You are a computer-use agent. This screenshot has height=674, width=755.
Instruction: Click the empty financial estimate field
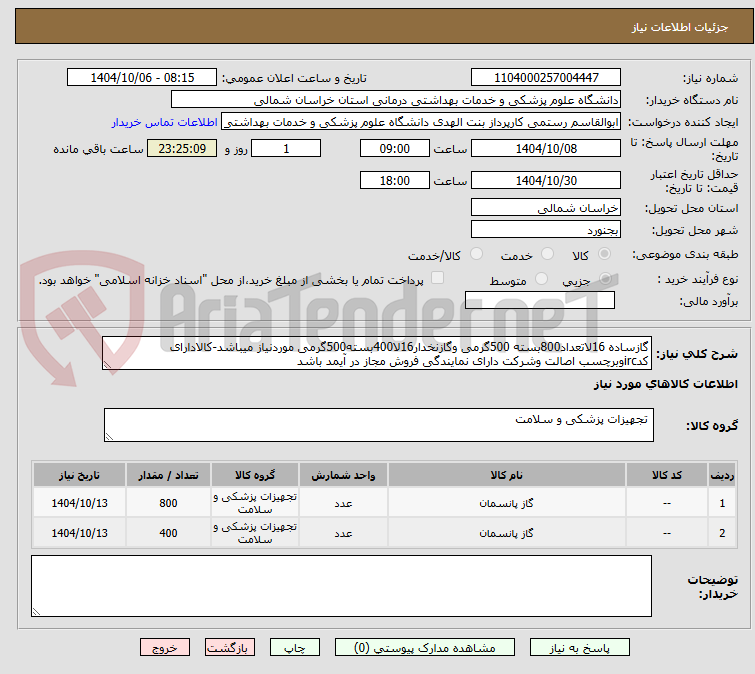pyautogui.click(x=540, y=300)
